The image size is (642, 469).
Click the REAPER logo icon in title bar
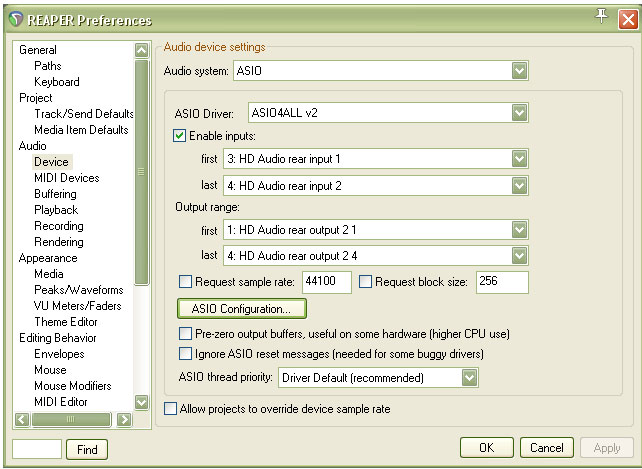[16, 19]
